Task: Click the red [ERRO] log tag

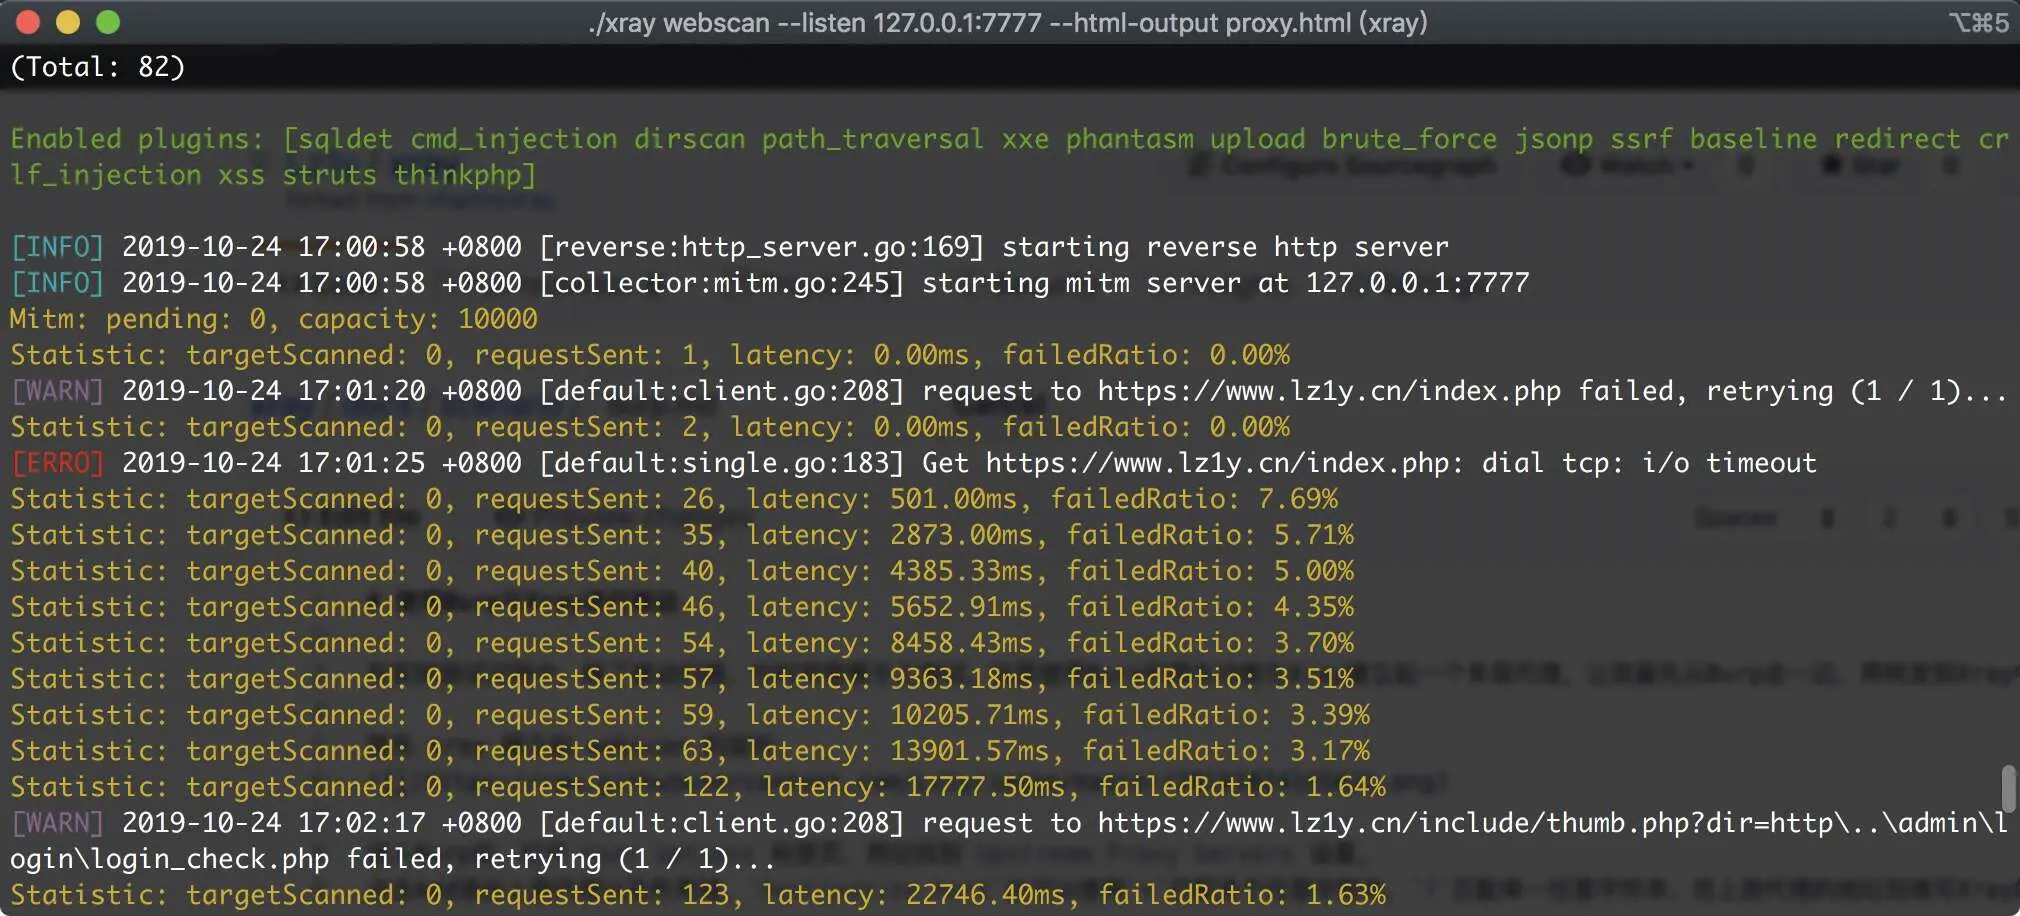Action: click(x=57, y=463)
